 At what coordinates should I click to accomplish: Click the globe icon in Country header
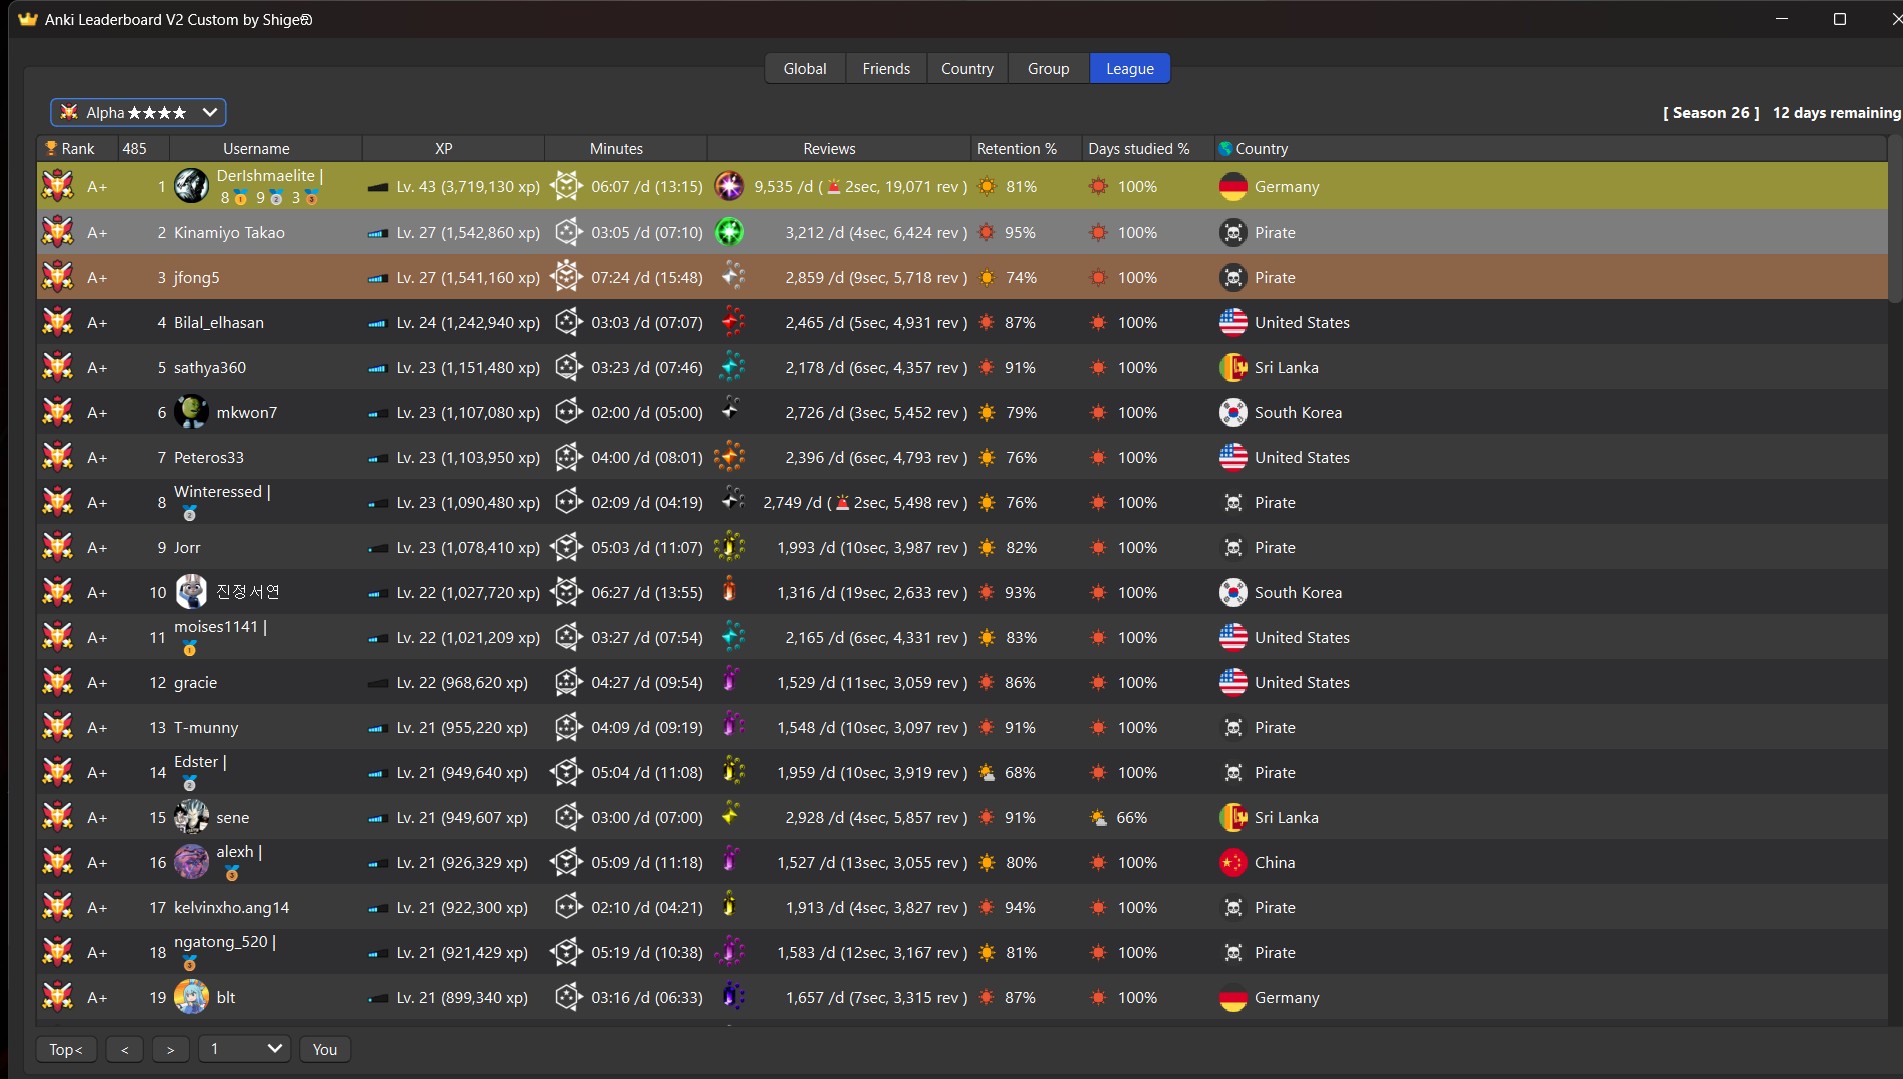click(1225, 148)
